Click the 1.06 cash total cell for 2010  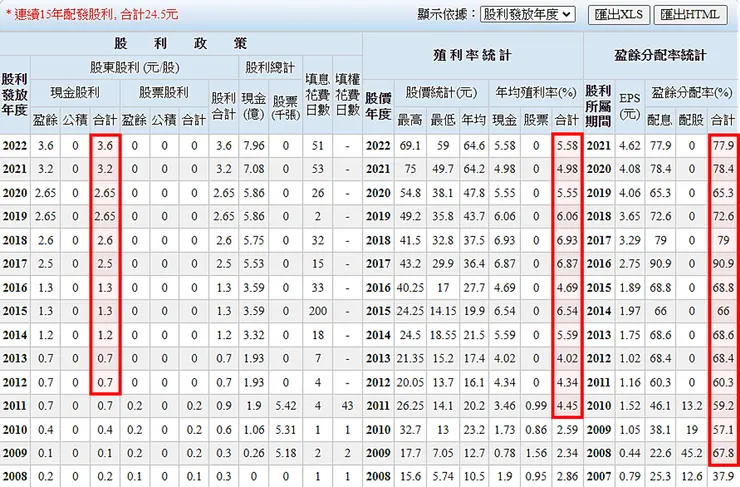tap(253, 429)
